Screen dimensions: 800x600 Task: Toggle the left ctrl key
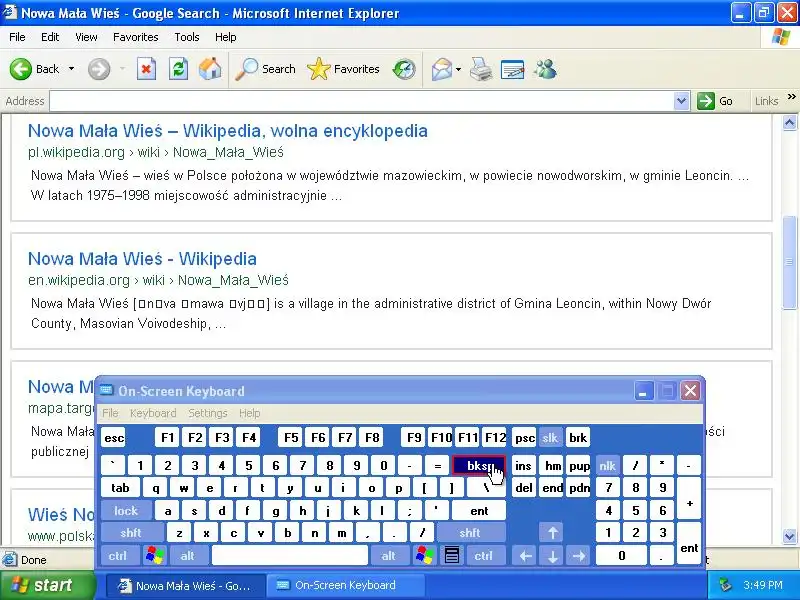118,555
